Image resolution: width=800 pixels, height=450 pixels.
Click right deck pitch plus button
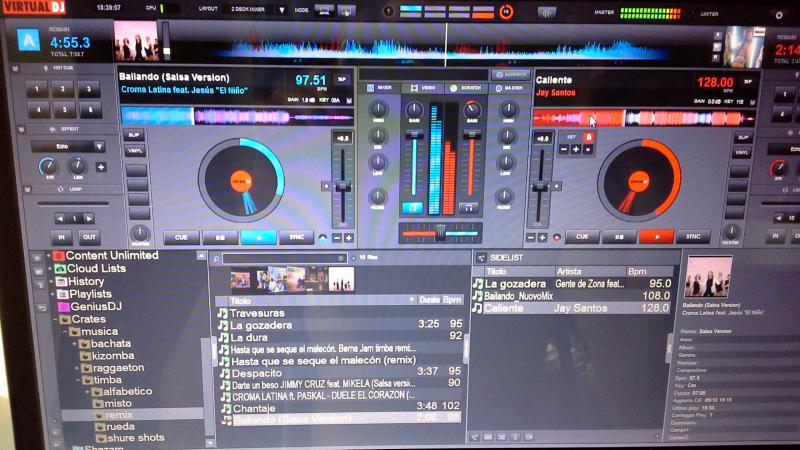click(x=543, y=238)
